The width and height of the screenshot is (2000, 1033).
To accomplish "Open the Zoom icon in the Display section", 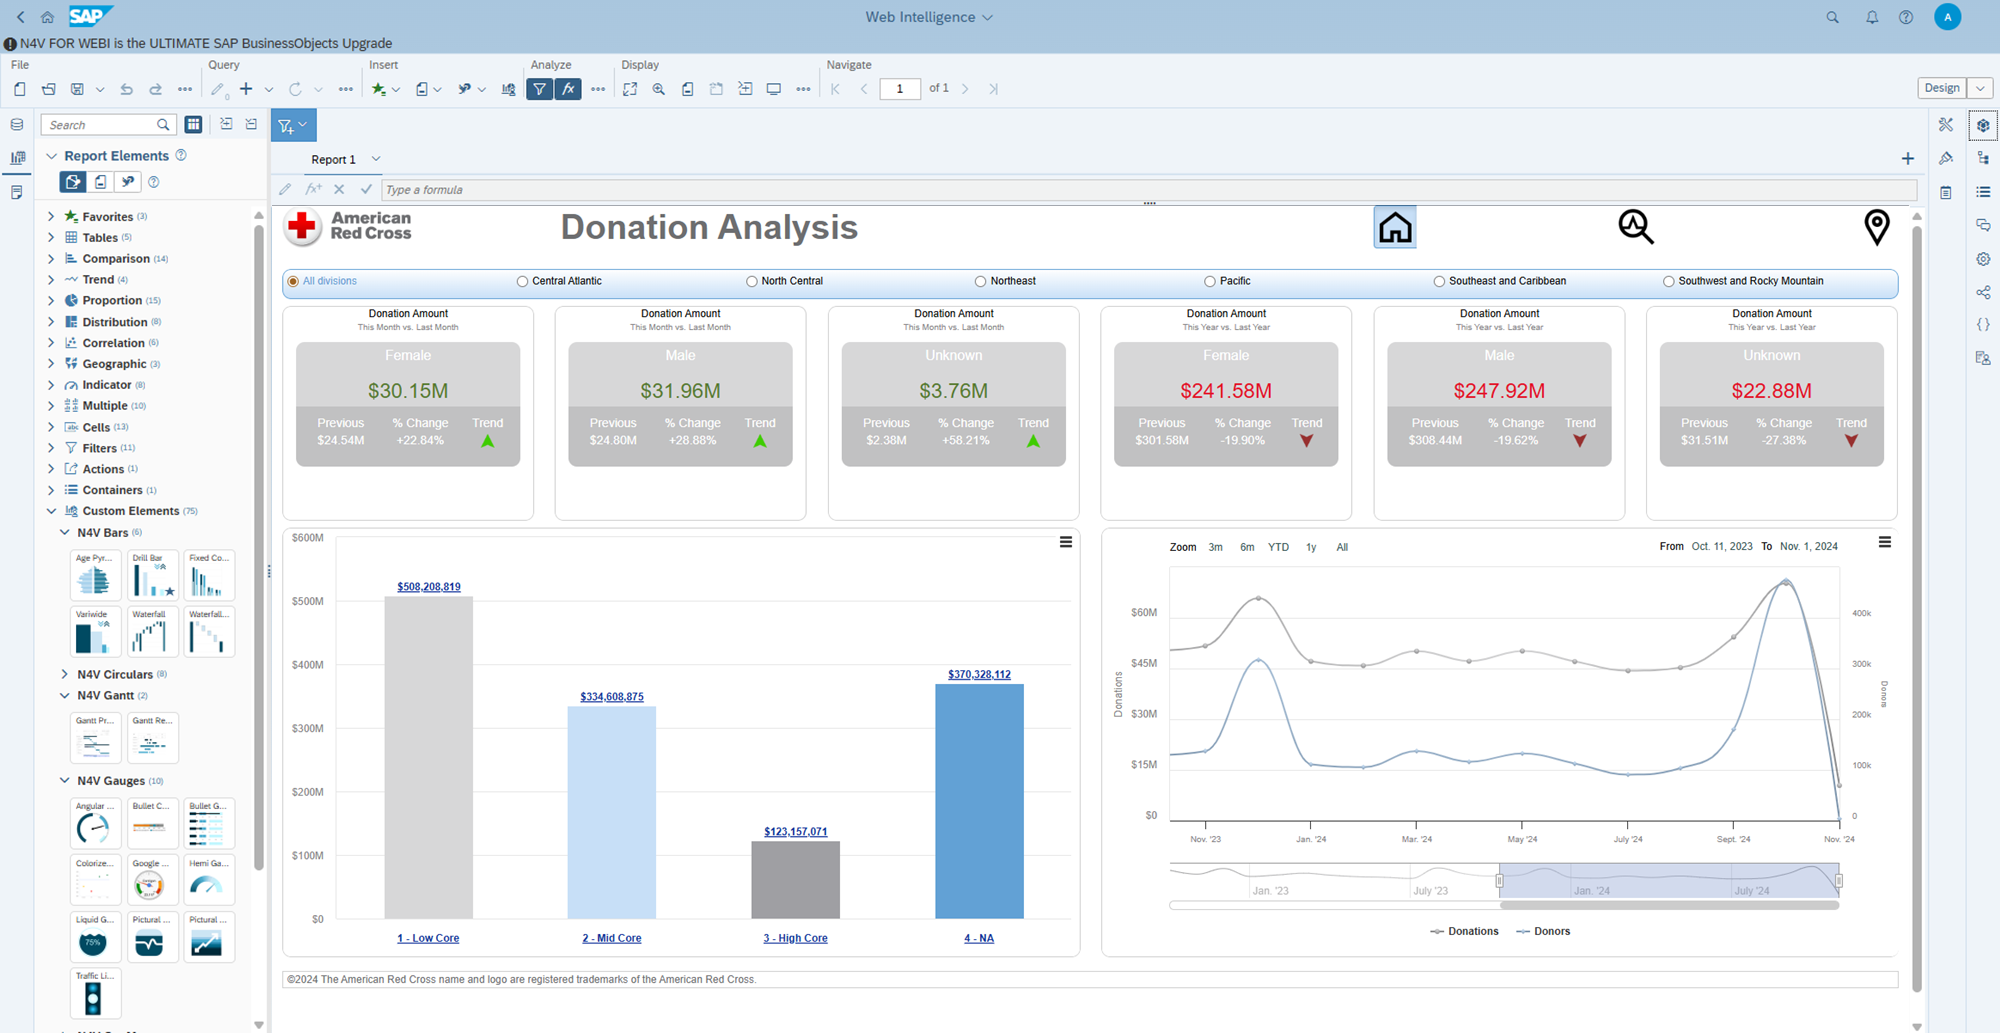I will click(658, 89).
